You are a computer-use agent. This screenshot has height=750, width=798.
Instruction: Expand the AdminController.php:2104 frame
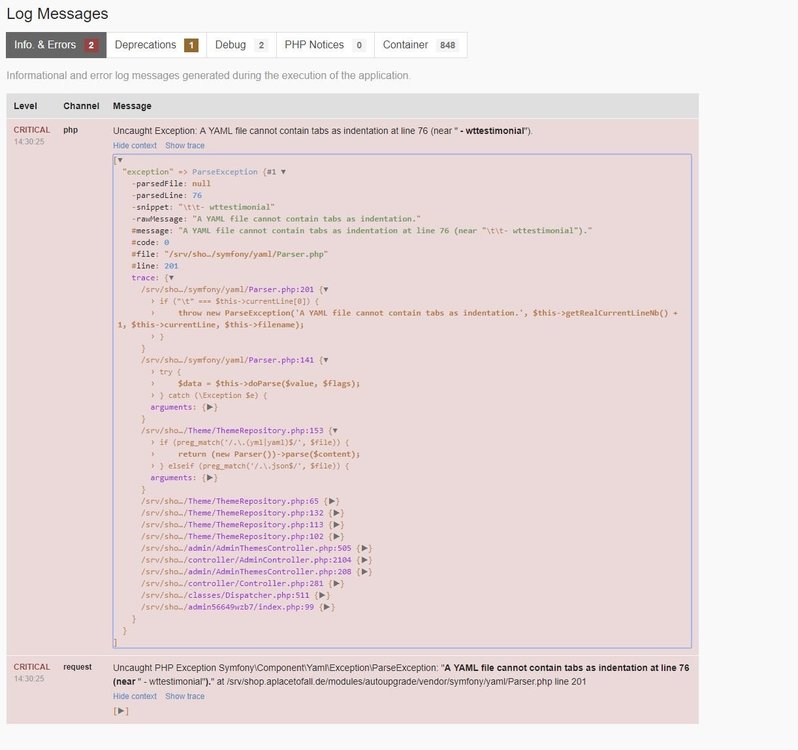point(364,560)
